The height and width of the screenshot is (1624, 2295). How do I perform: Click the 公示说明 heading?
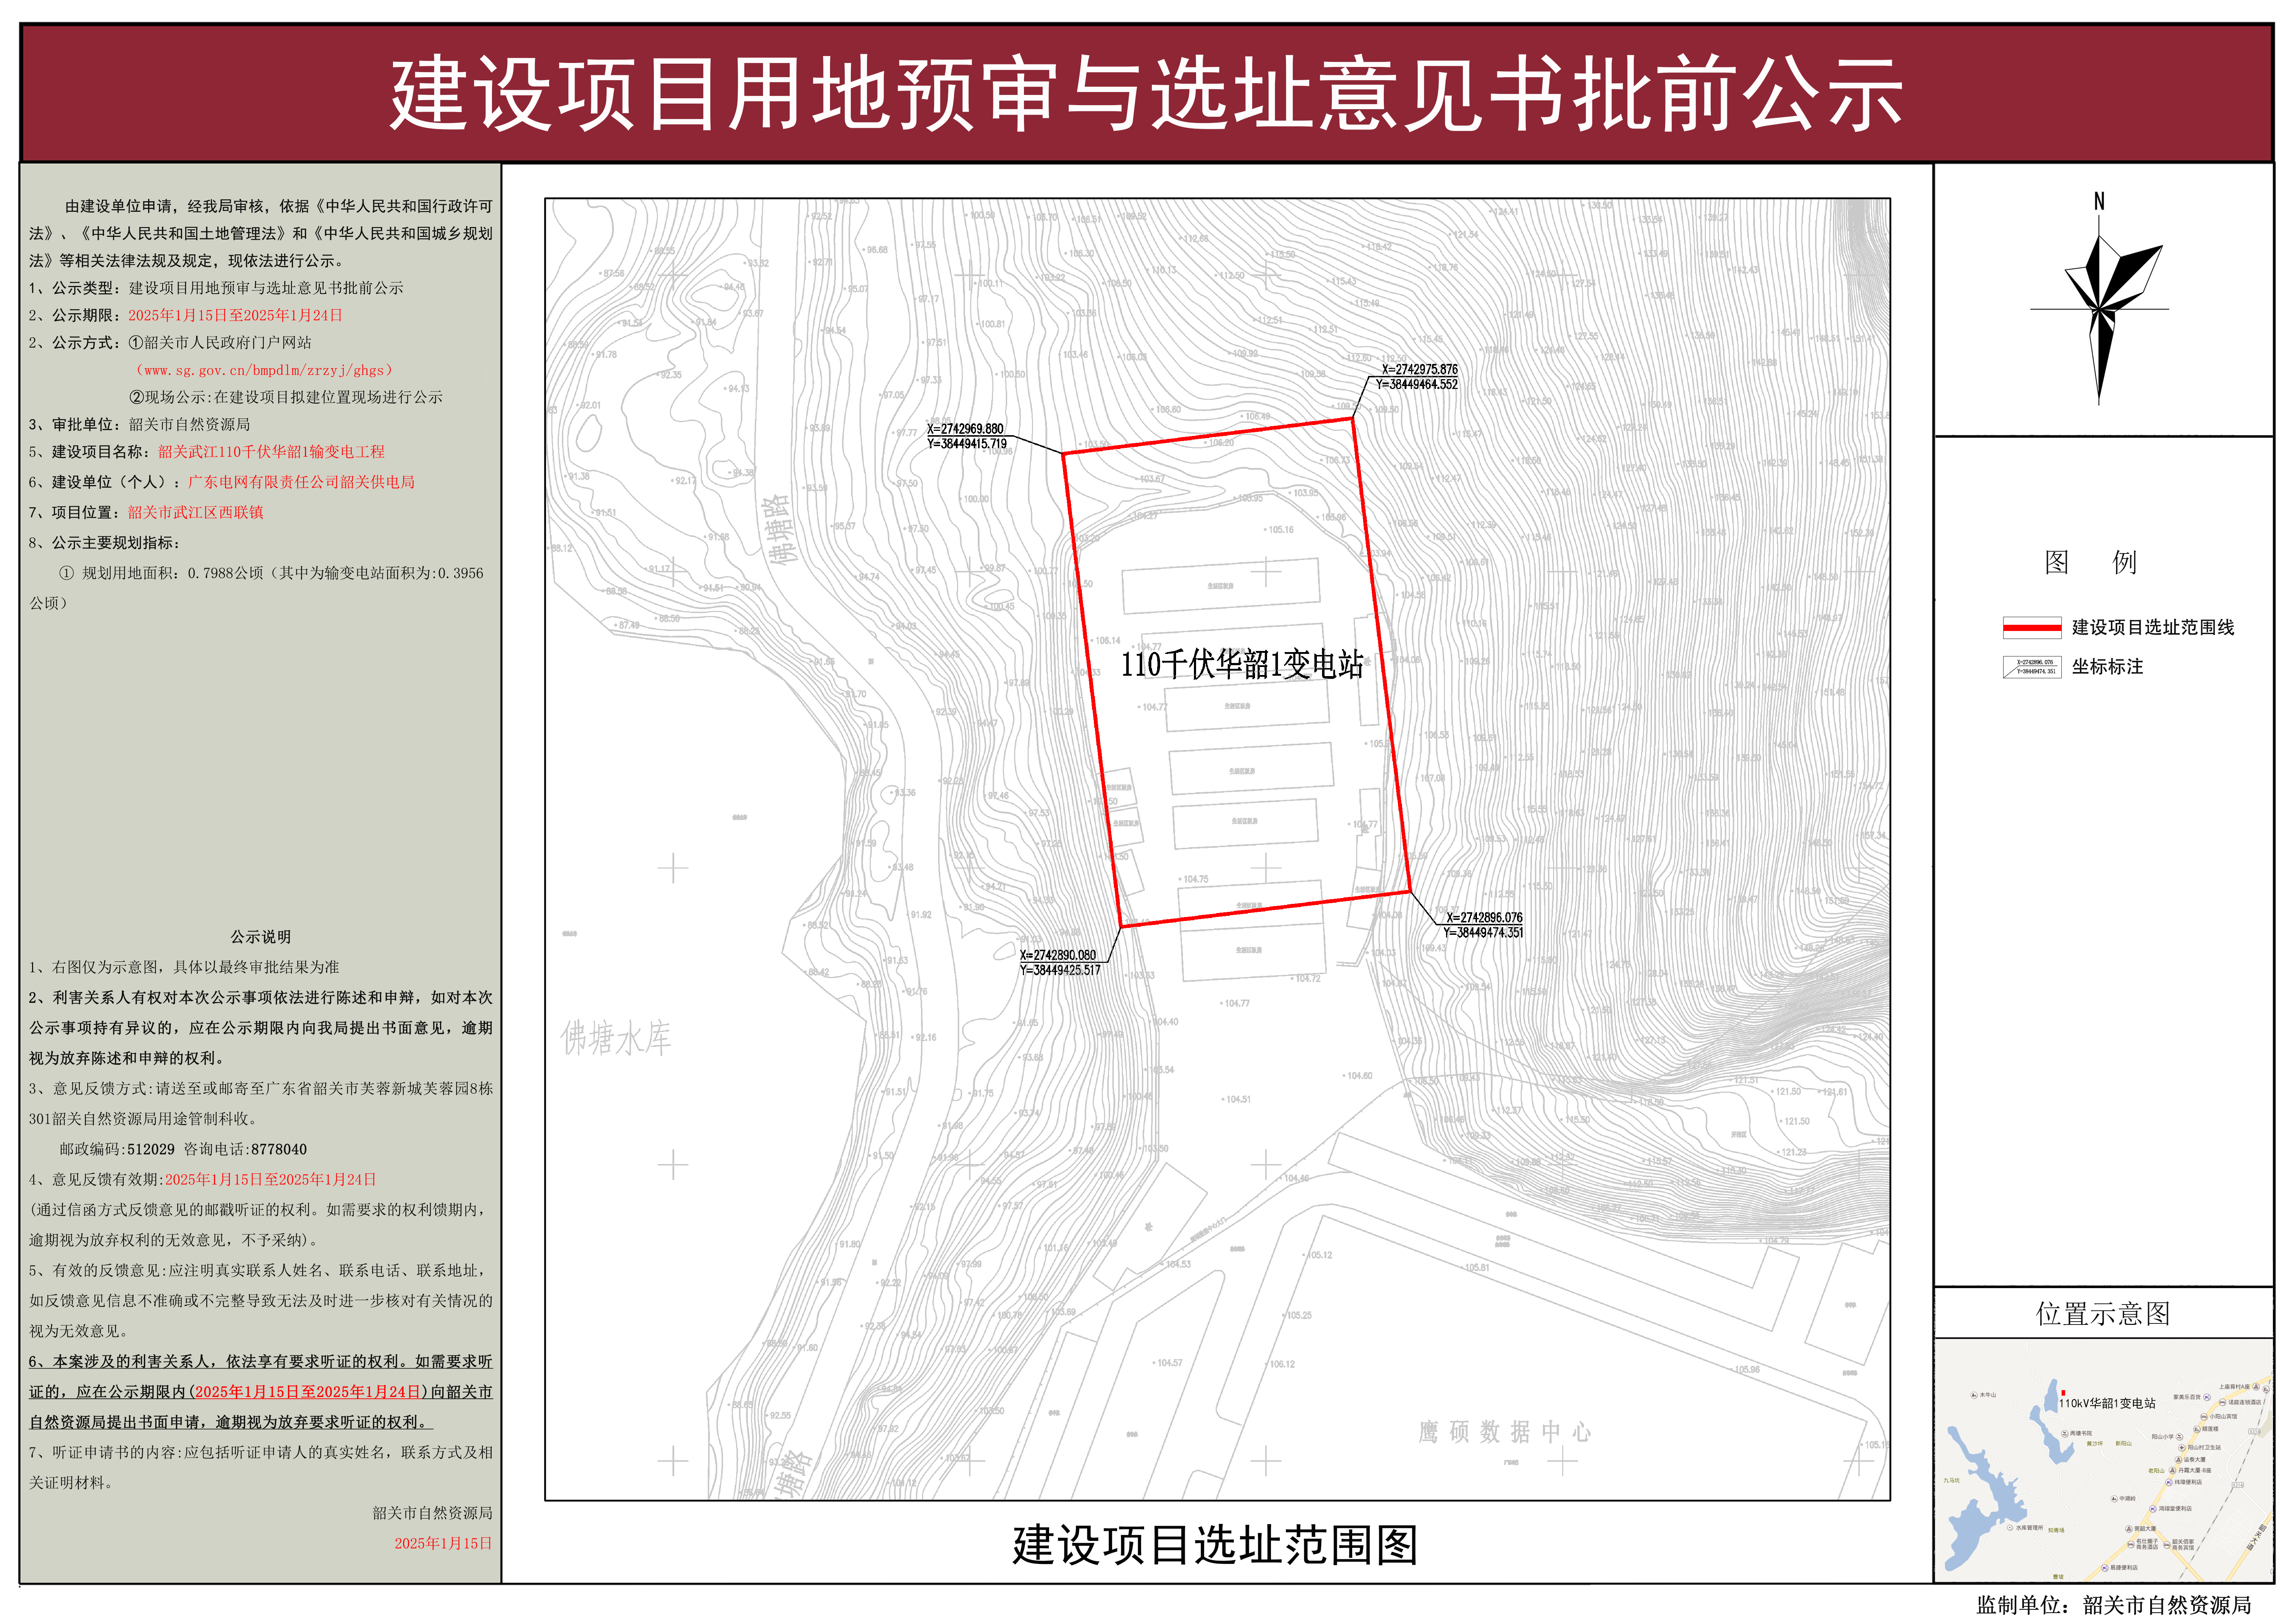point(261,937)
